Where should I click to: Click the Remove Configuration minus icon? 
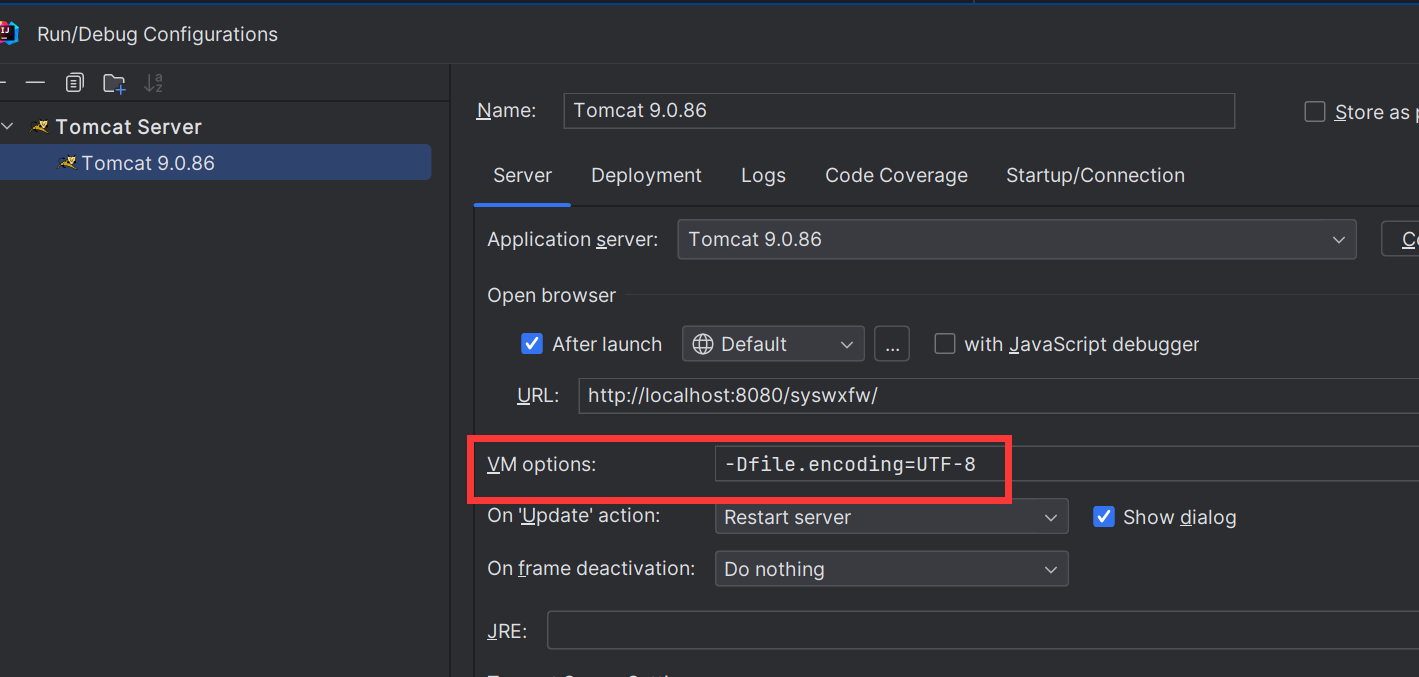pos(35,83)
